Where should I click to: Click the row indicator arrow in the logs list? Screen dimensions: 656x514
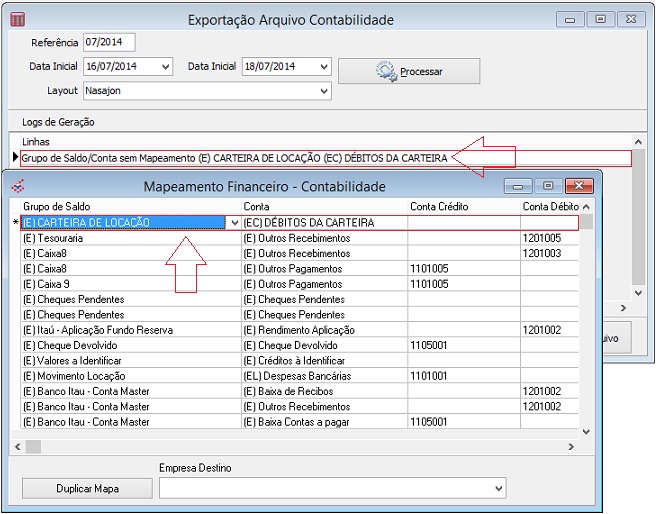click(14, 158)
